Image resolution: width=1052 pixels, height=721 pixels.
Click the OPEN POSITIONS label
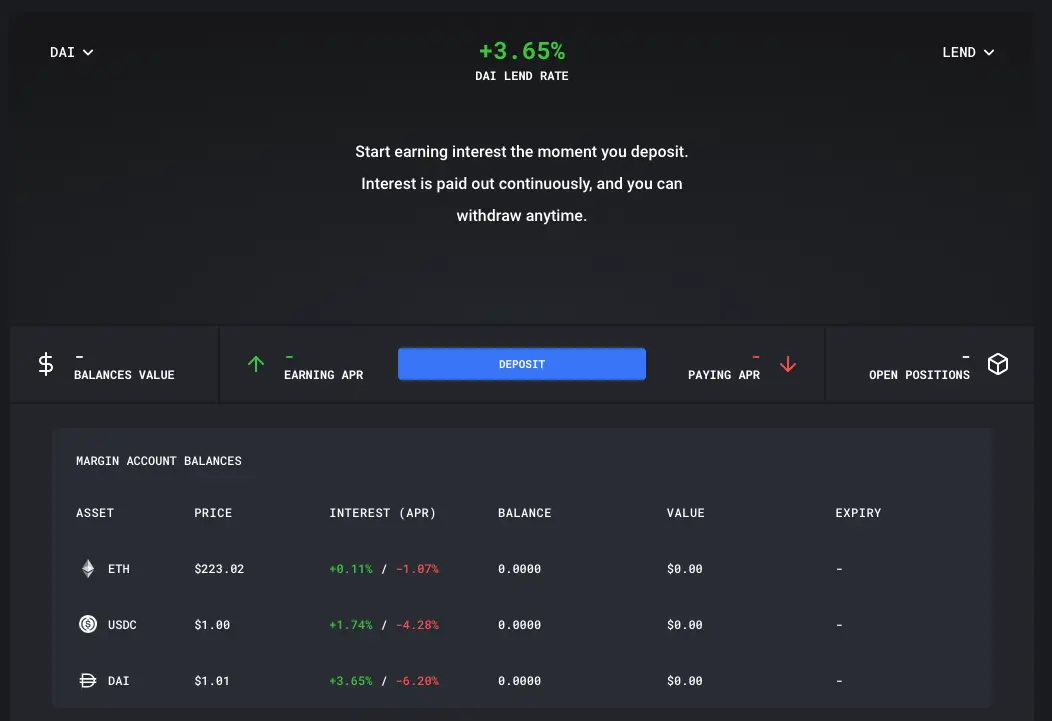[x=919, y=375]
